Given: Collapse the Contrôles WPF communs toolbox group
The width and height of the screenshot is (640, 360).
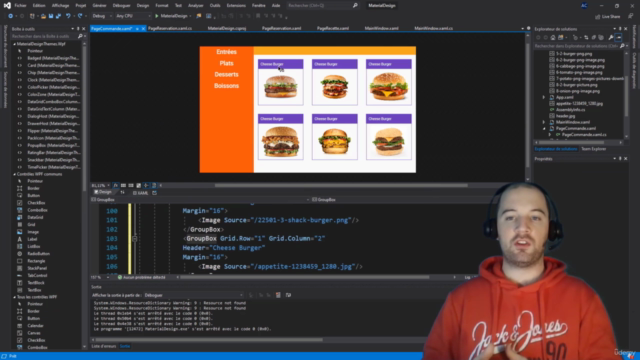Looking at the screenshot, I should 14,174.
